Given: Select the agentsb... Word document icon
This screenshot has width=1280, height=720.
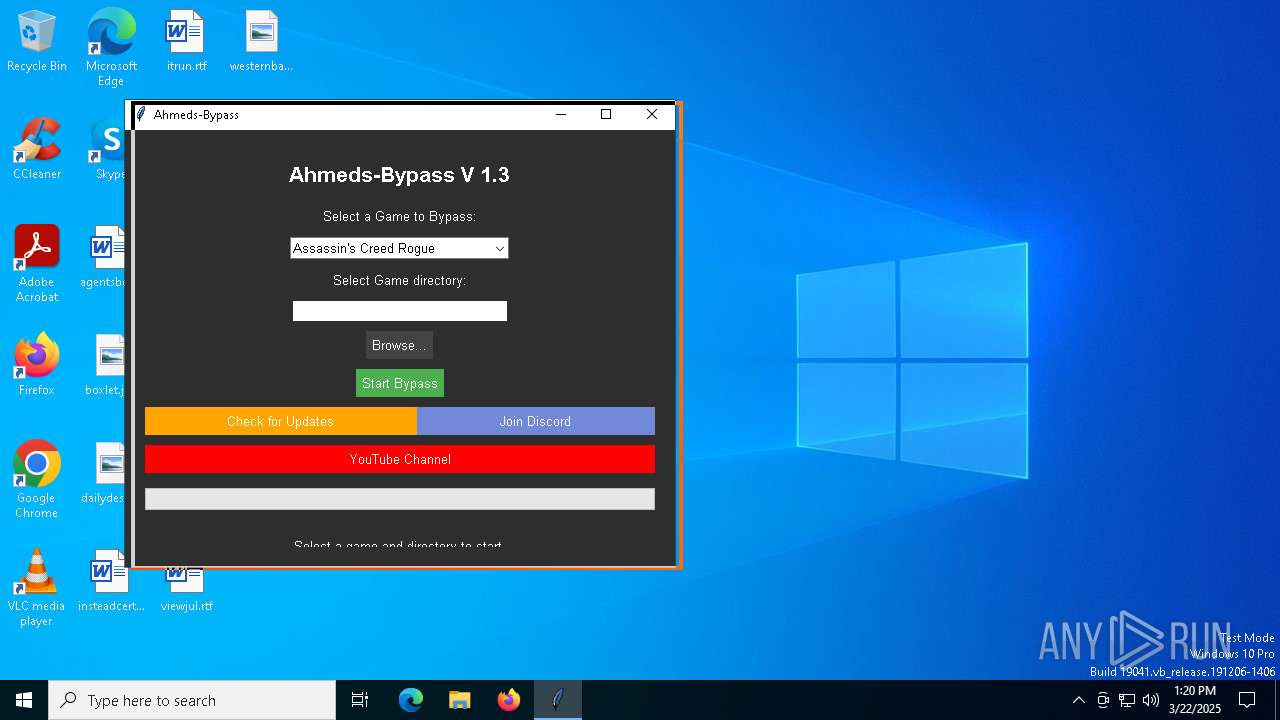Looking at the screenshot, I should point(105,257).
